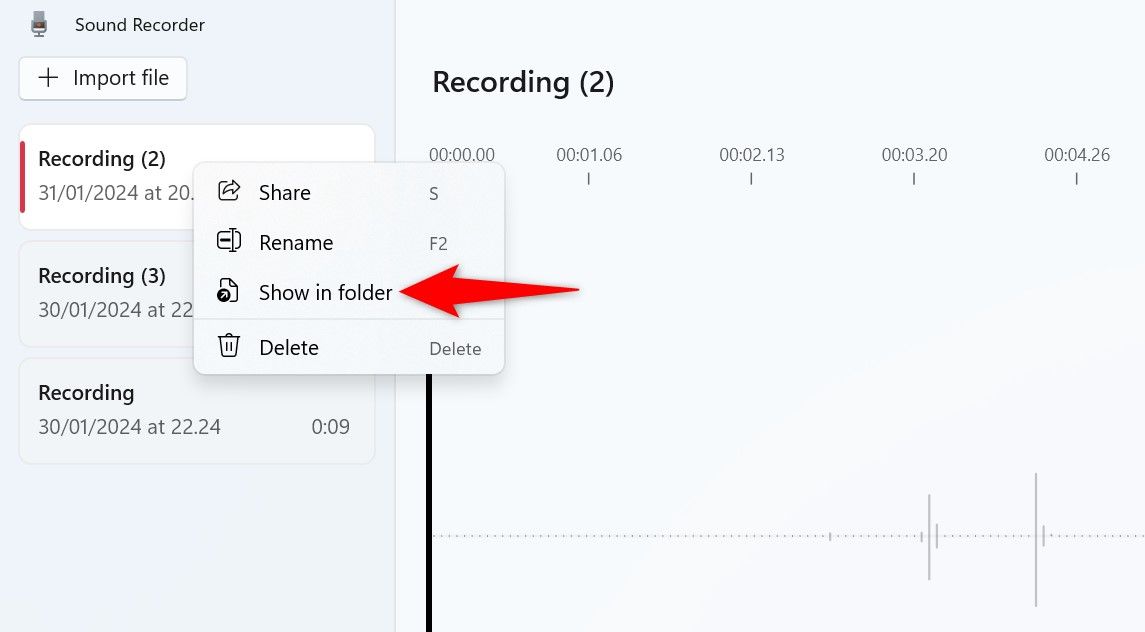
Task: Click the 00:02.13 timestamp on the timeline
Action: pyautogui.click(x=751, y=155)
